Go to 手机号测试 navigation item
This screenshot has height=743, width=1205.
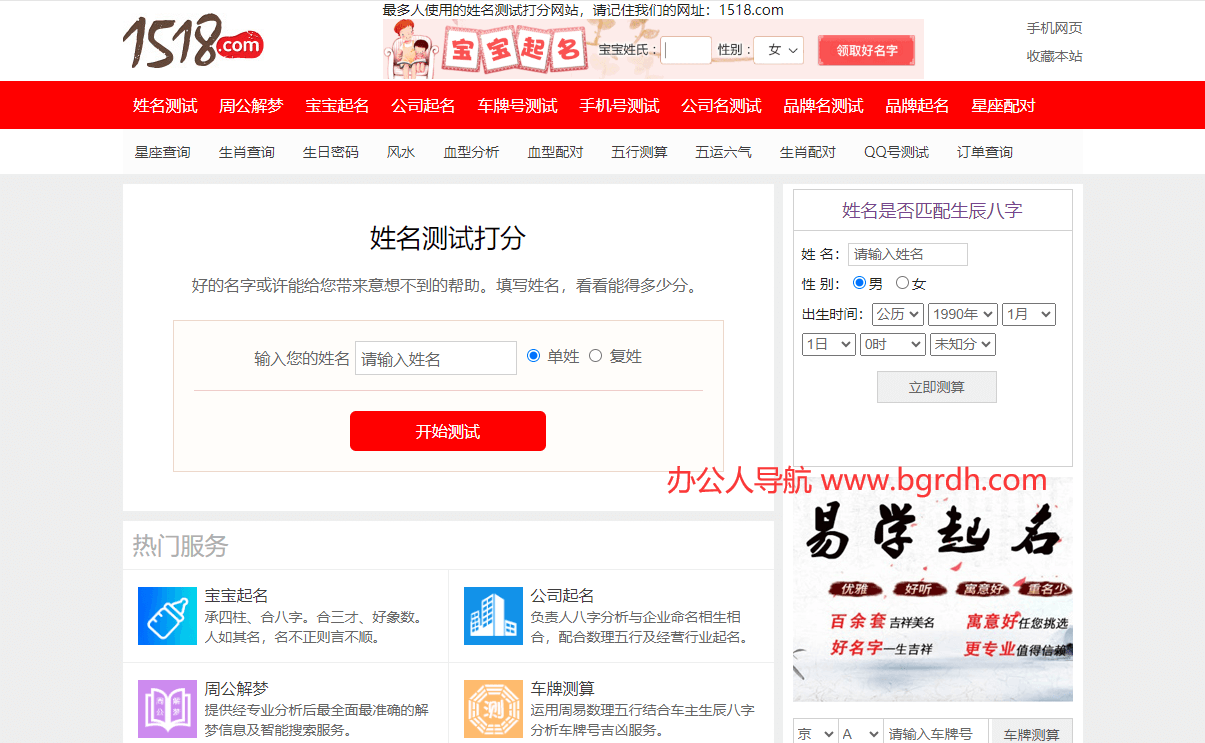tap(619, 106)
